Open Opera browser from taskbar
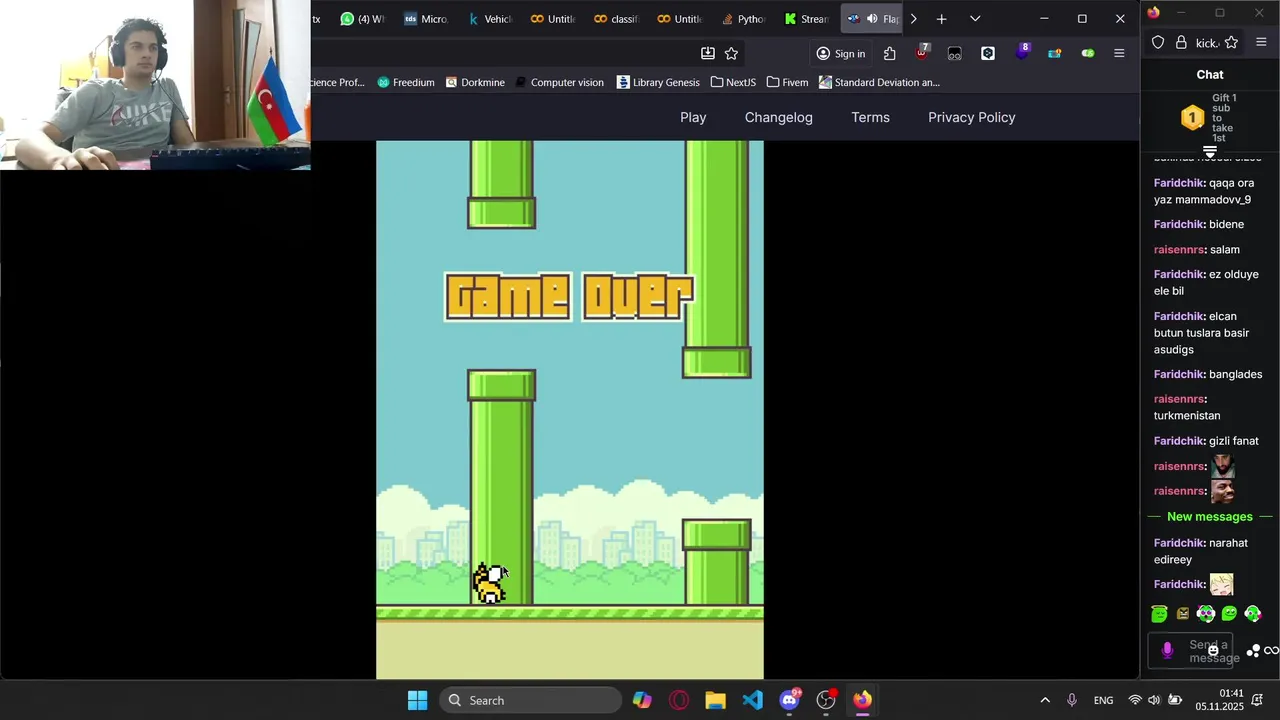Image resolution: width=1280 pixels, height=720 pixels. (679, 700)
